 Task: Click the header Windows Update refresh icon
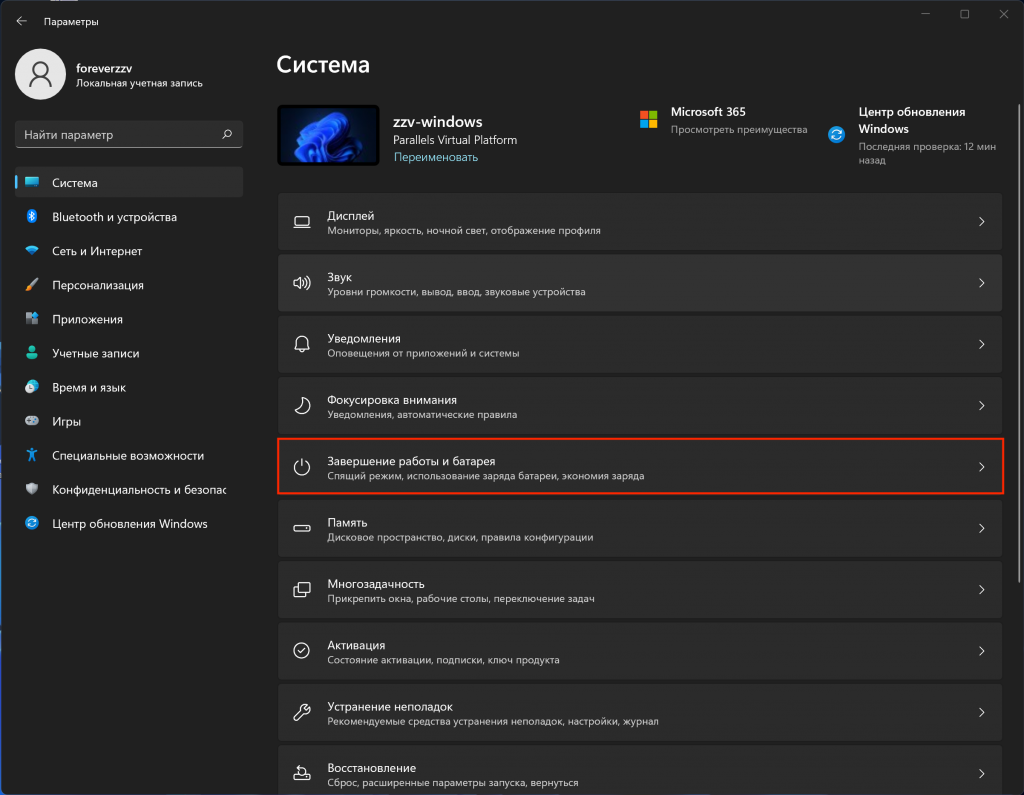[x=837, y=135]
